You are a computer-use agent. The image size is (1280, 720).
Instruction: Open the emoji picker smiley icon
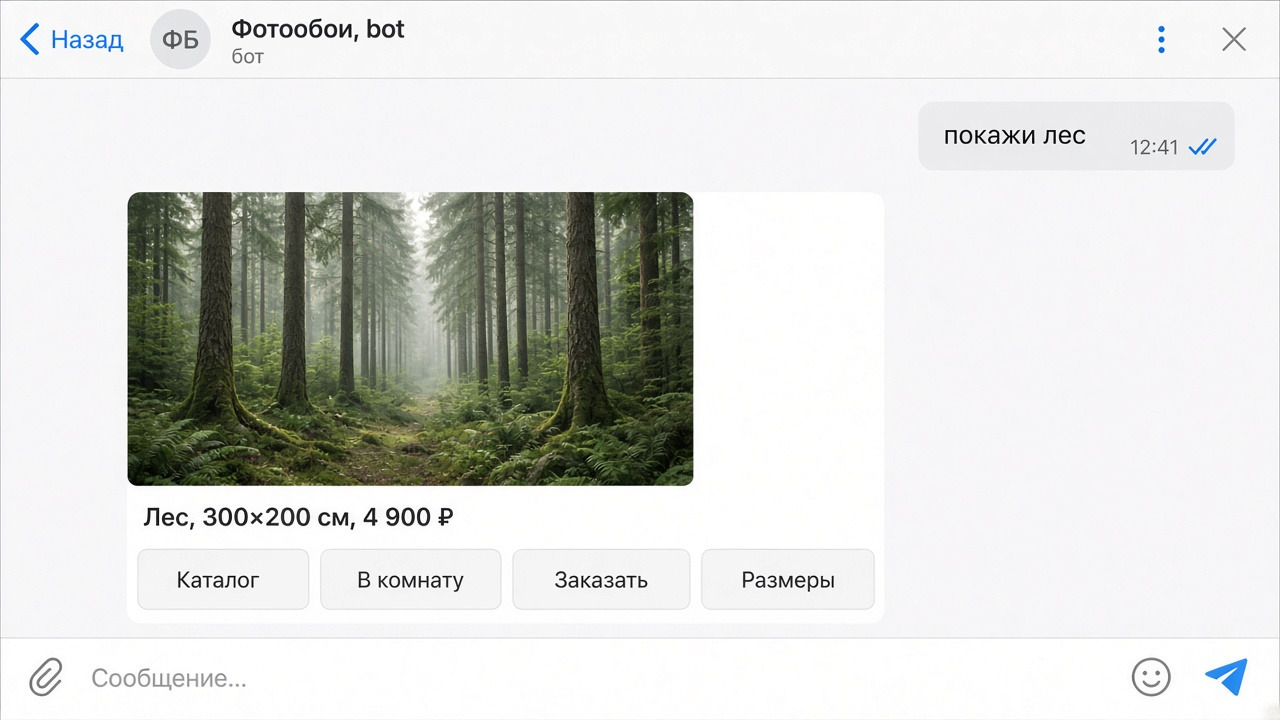point(1151,677)
